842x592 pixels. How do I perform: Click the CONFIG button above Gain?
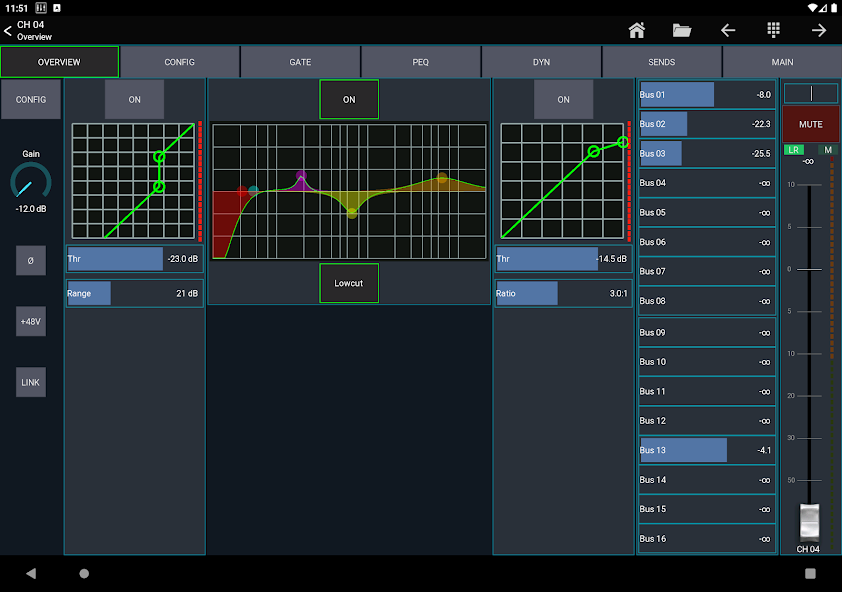(31, 99)
